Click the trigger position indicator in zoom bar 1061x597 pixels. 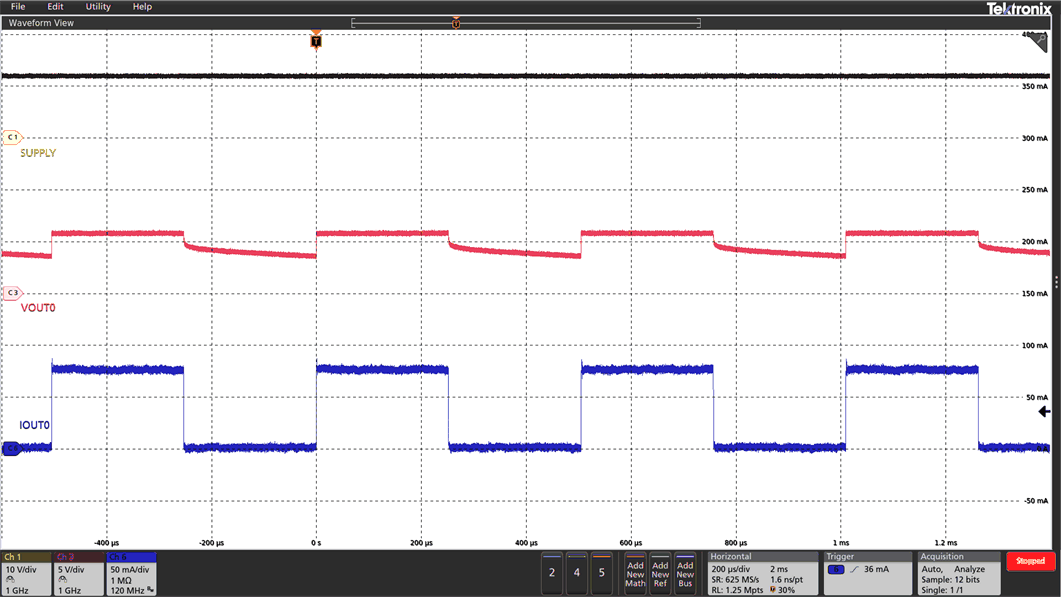456,21
